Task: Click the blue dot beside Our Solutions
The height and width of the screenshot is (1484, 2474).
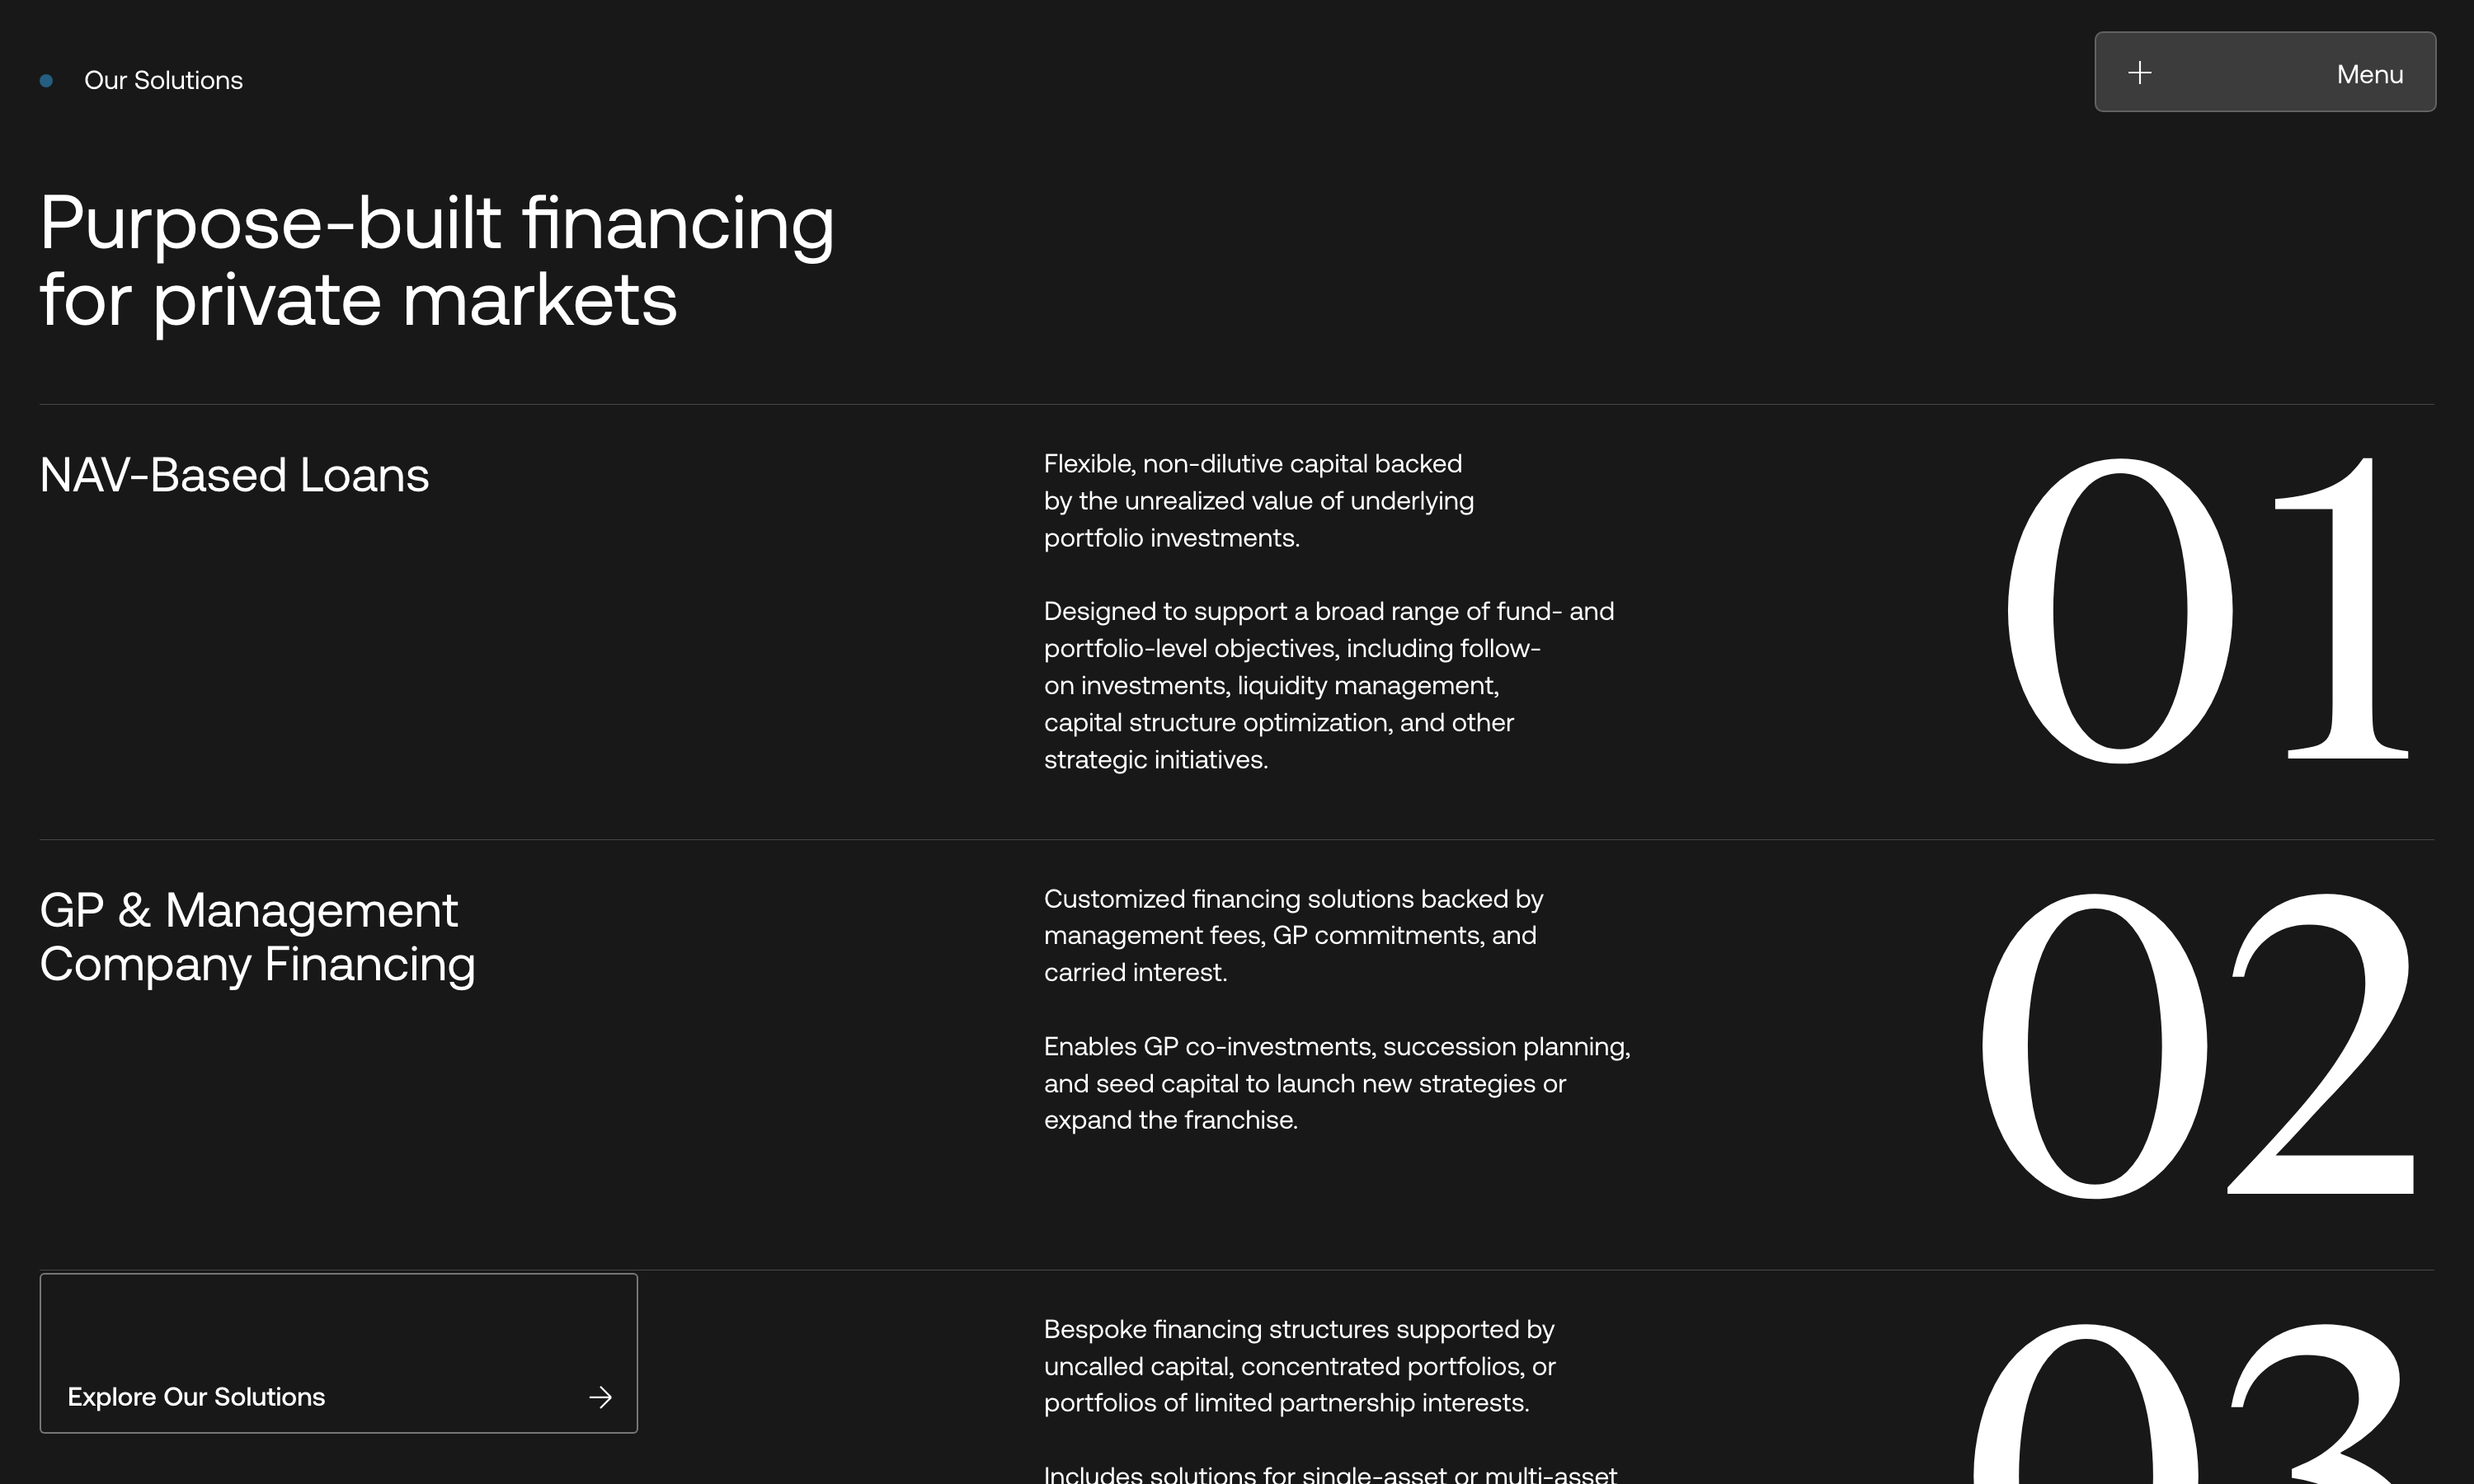Action: point(46,81)
